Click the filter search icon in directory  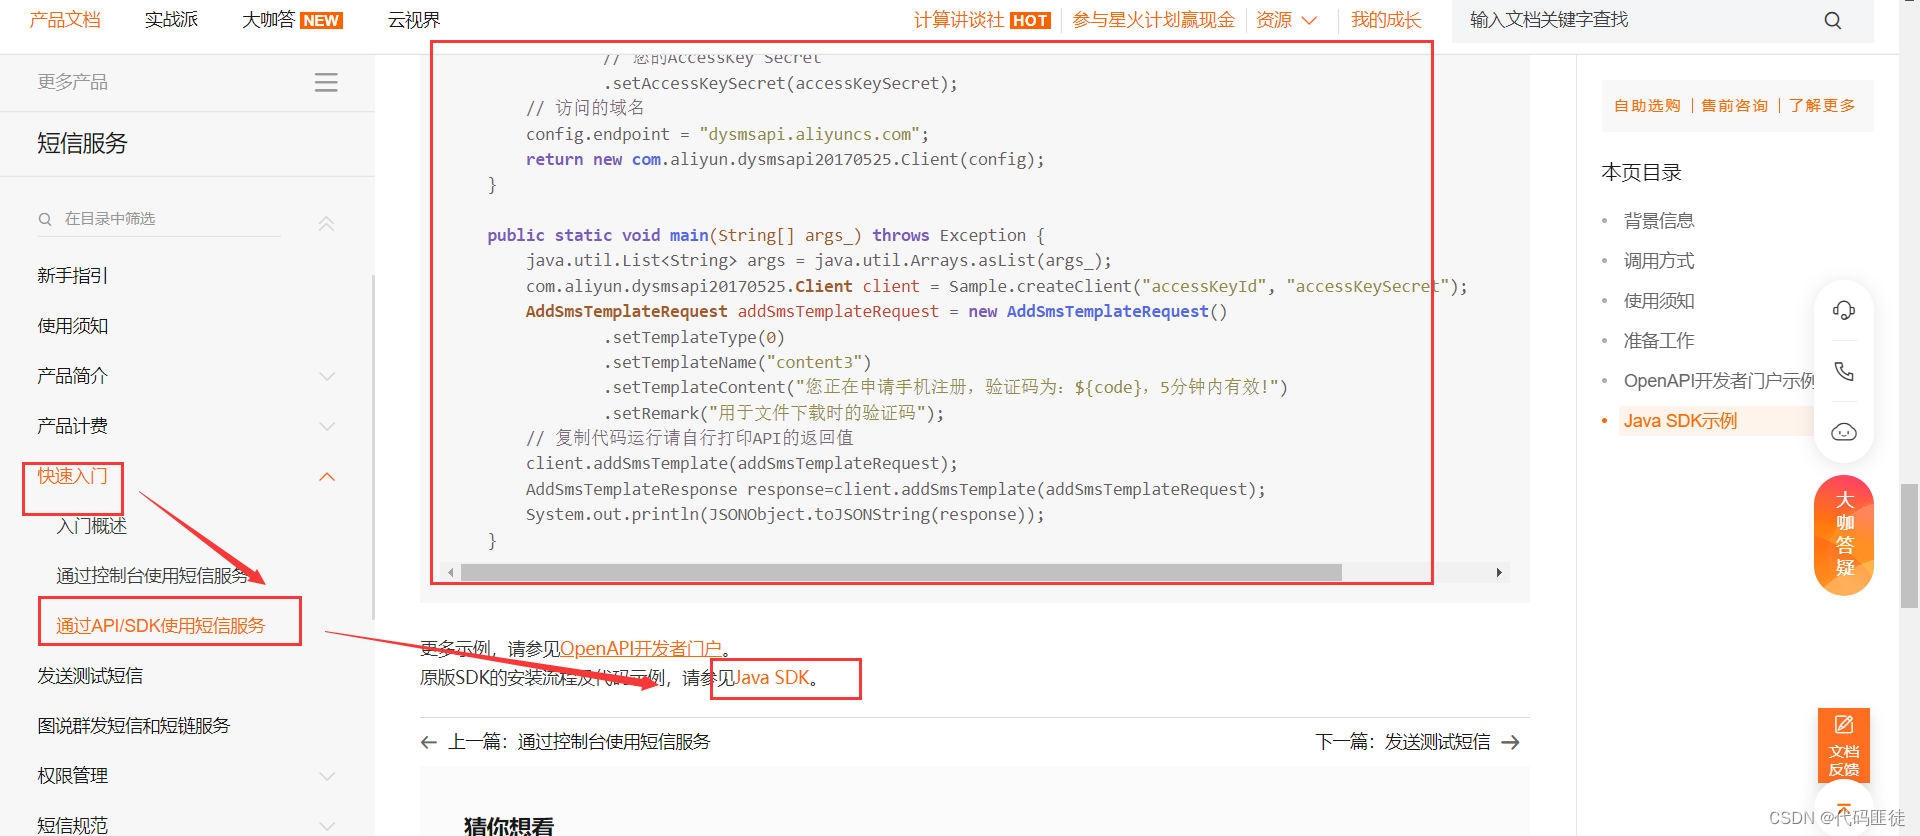coord(45,219)
